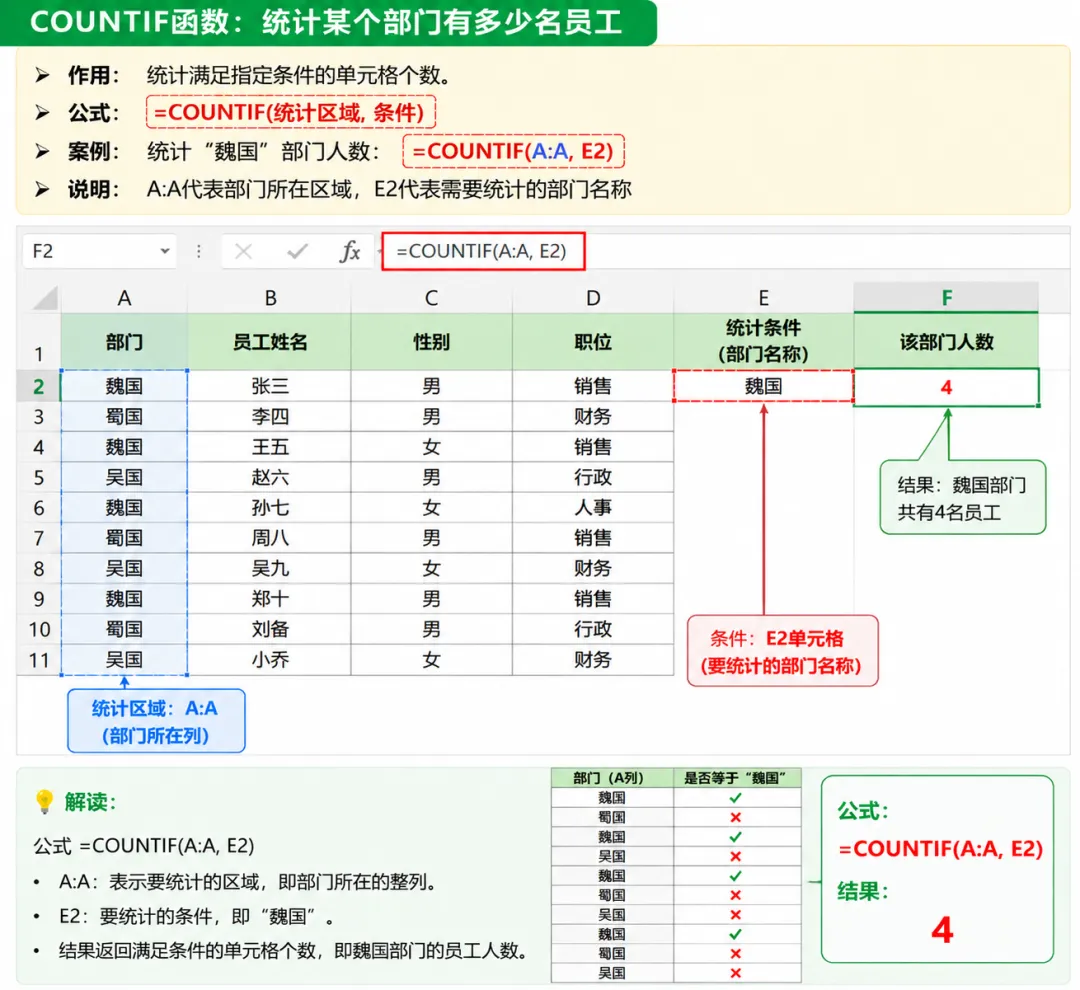The image size is (1080, 990).
Task: Click the cancel X icon in formula bar
Action: point(243,251)
